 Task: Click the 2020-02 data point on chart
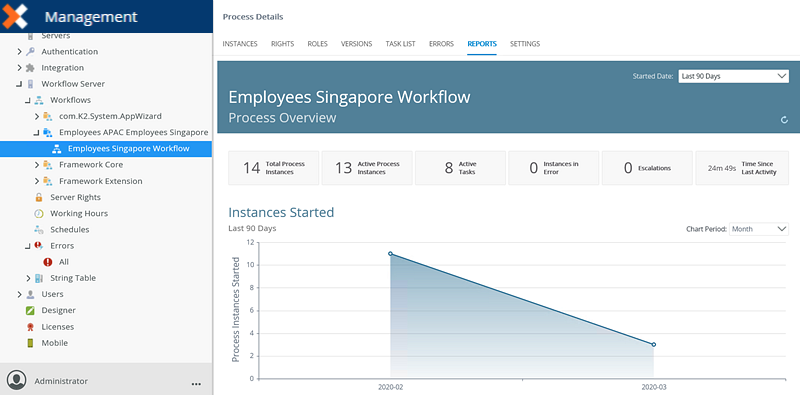(390, 254)
